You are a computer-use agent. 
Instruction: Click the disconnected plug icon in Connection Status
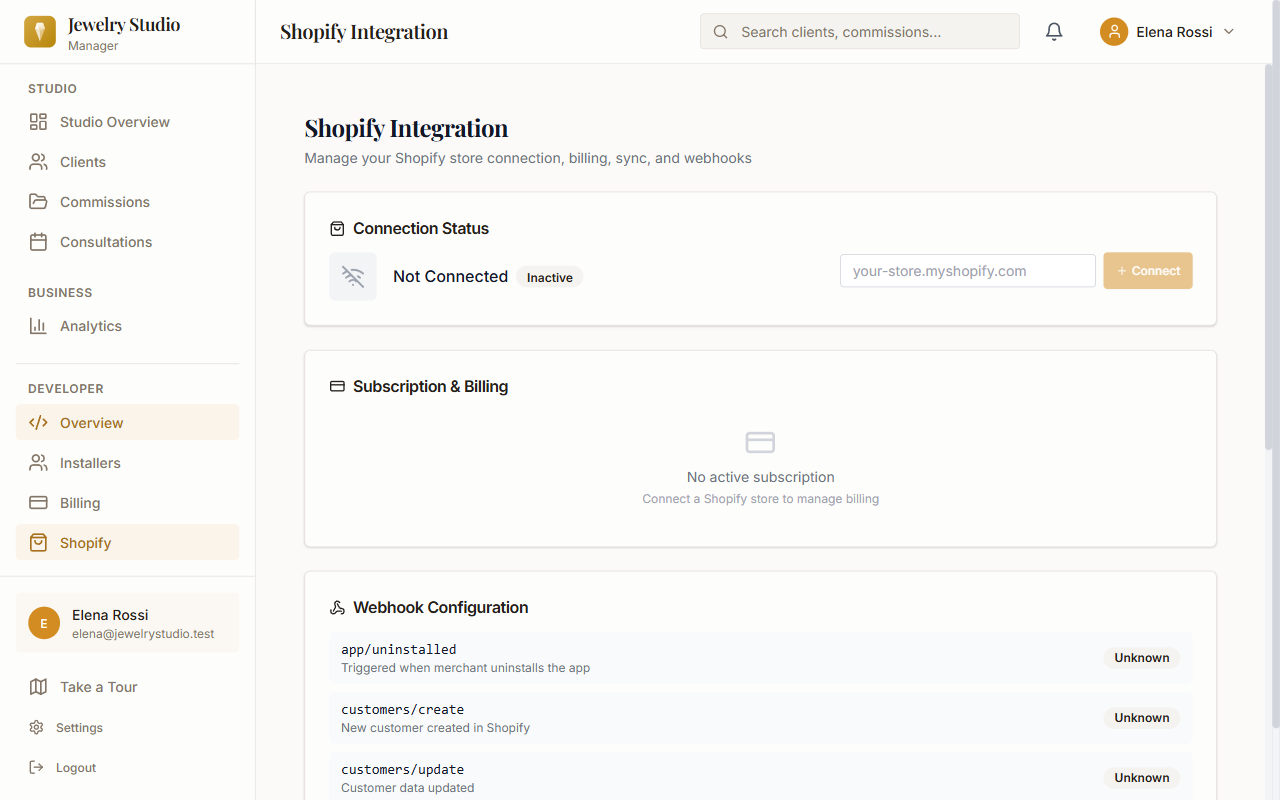[x=353, y=276]
